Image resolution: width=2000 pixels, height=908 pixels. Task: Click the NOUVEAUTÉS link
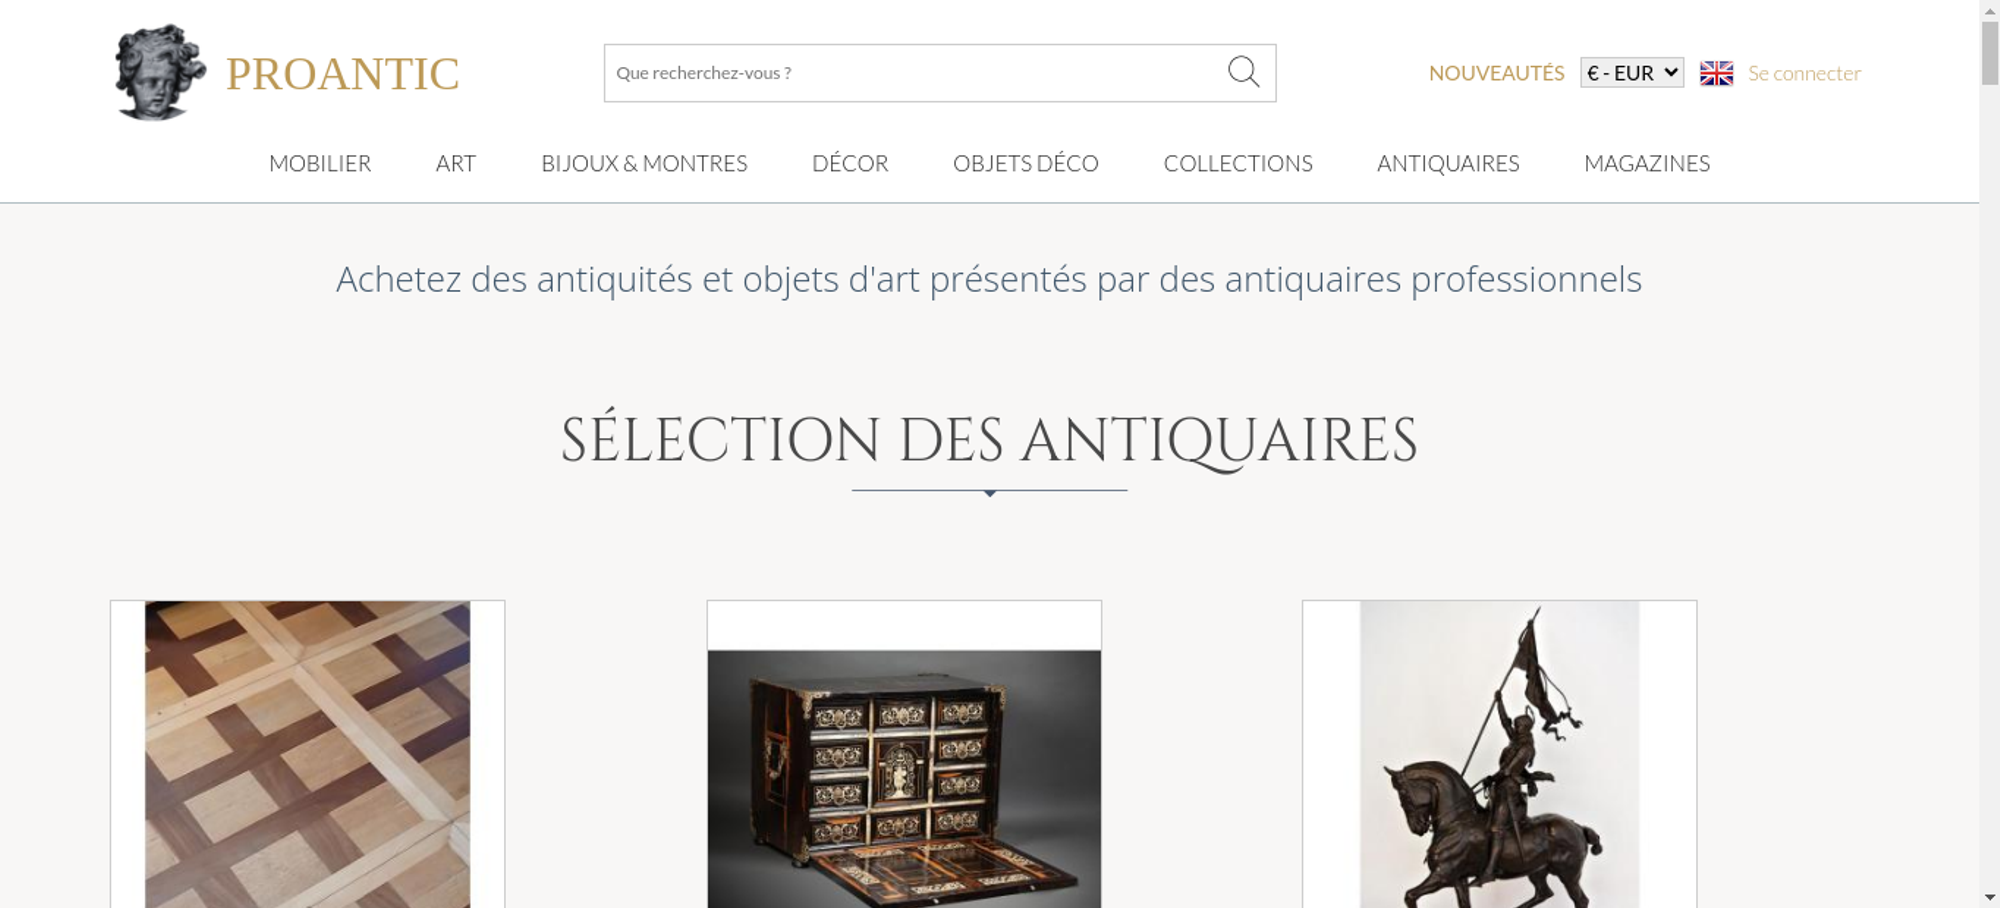tap(1496, 73)
